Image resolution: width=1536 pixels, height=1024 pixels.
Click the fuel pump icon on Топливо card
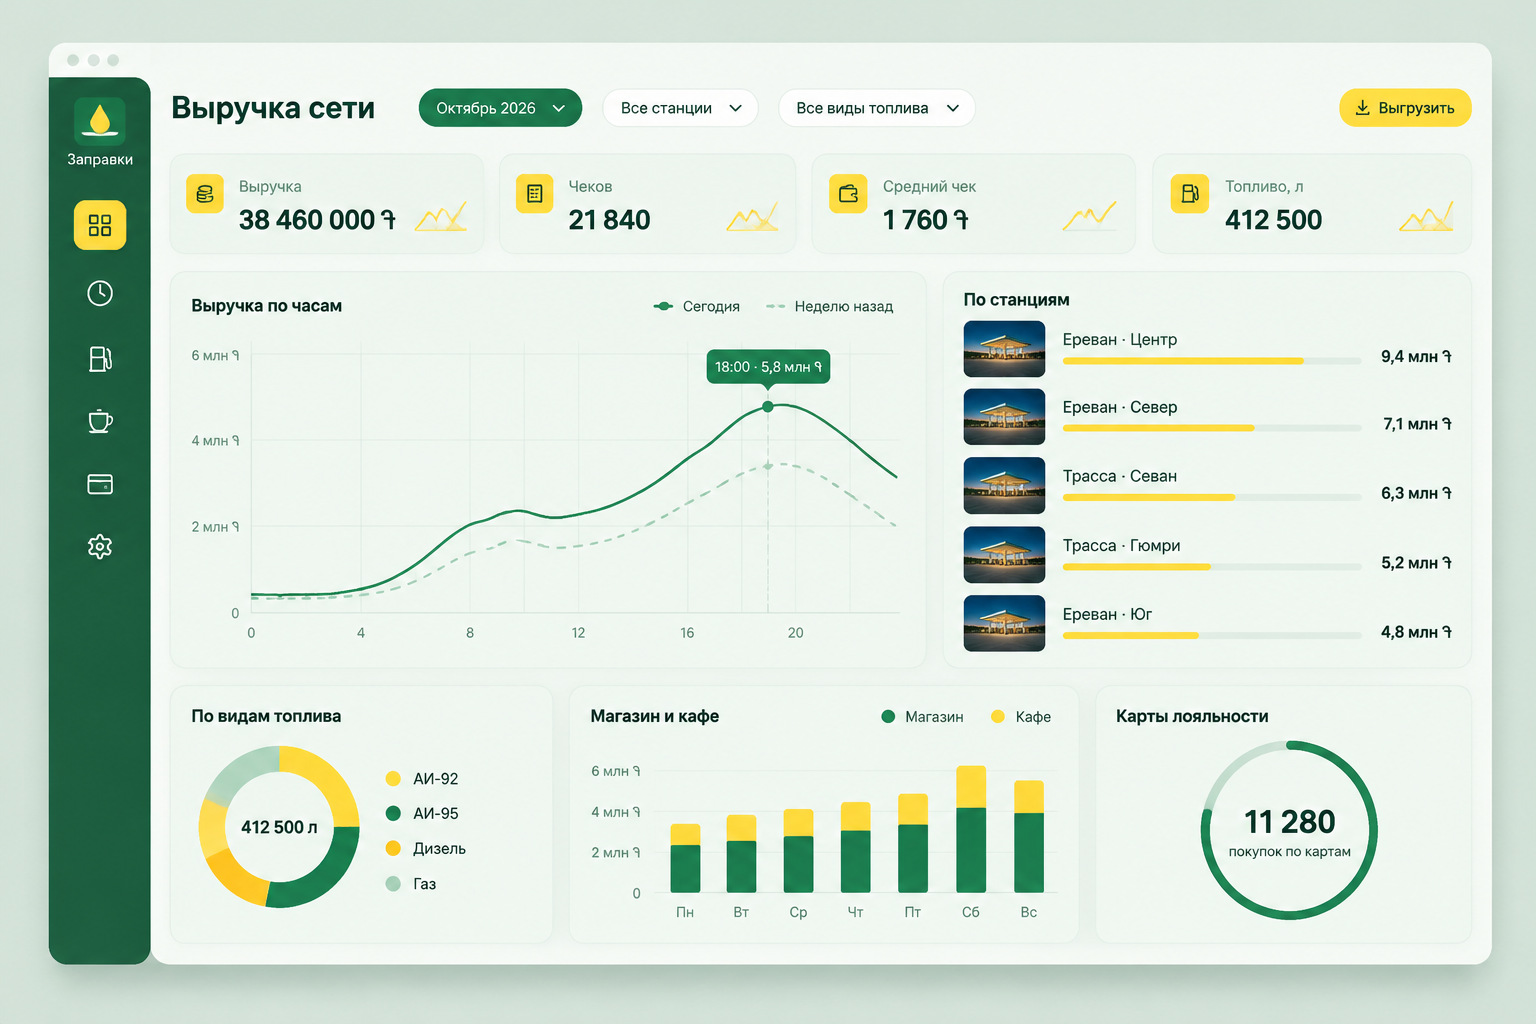coord(1190,194)
